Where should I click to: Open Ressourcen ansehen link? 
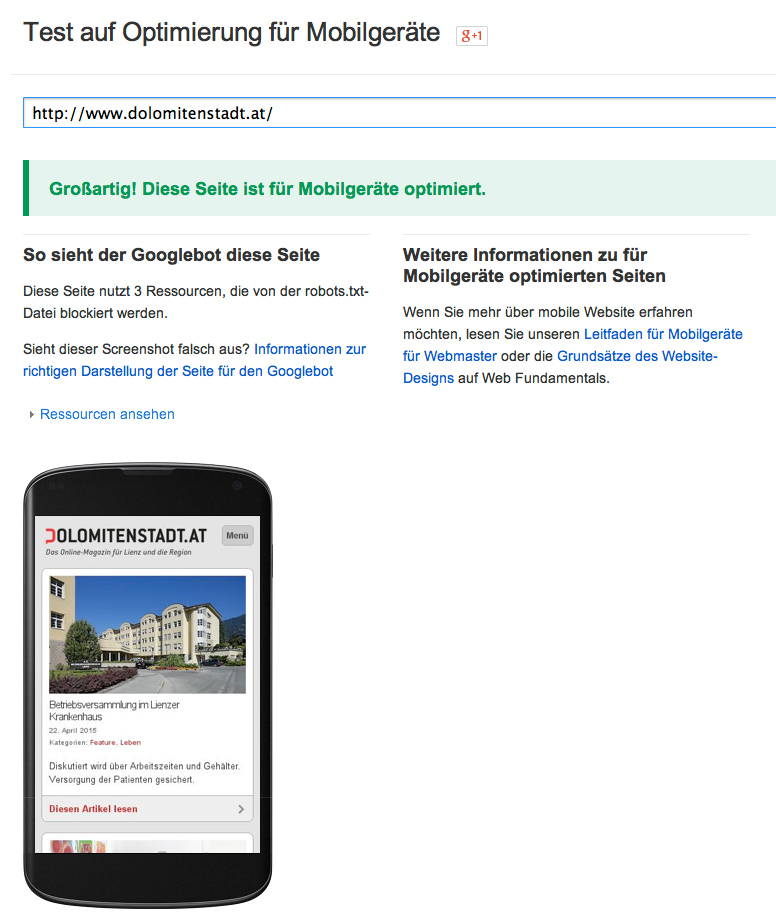click(107, 414)
